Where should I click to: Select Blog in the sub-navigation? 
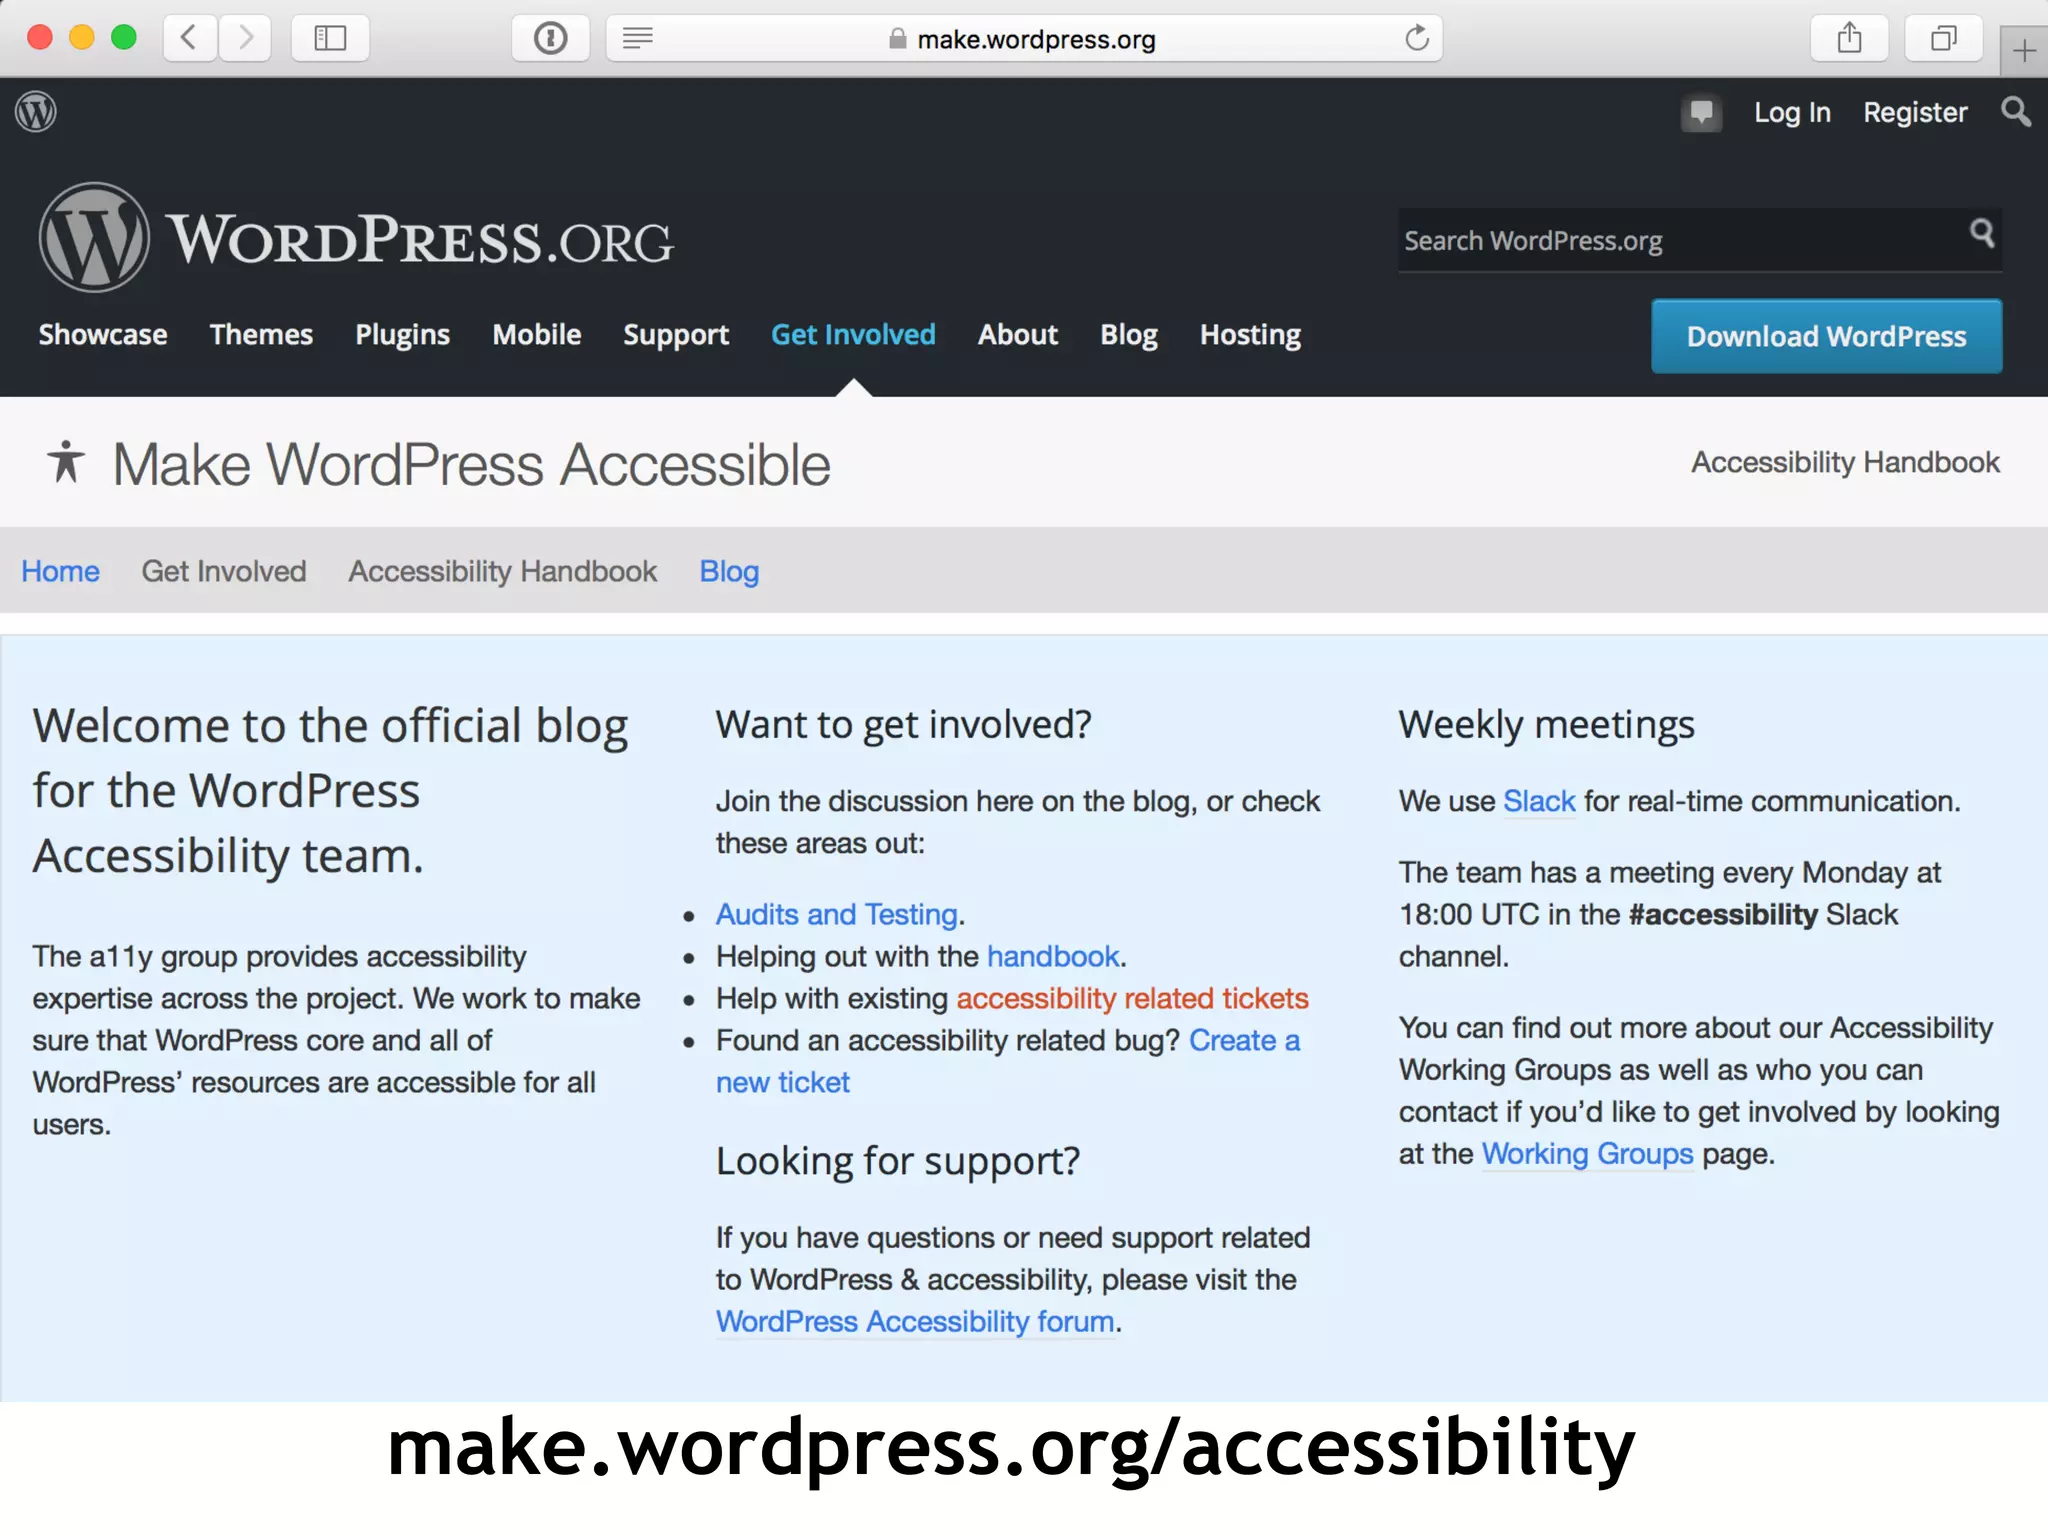pos(729,571)
